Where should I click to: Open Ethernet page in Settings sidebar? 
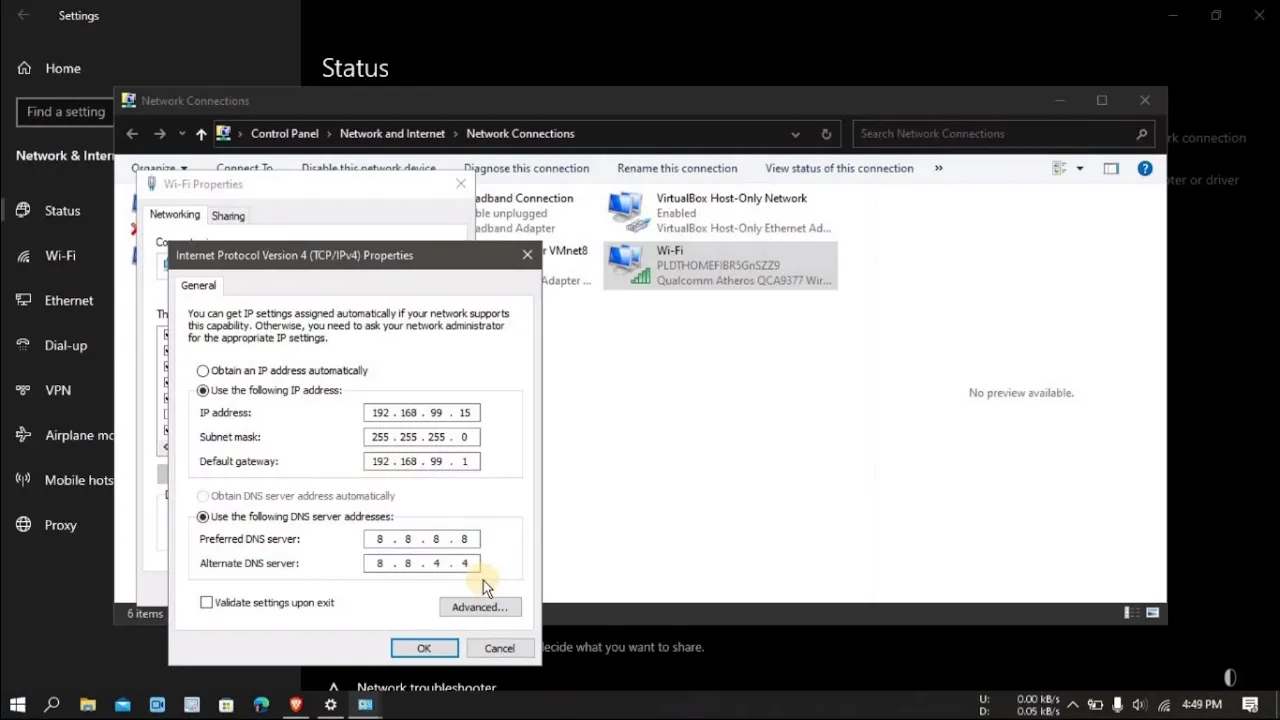click(x=57, y=301)
